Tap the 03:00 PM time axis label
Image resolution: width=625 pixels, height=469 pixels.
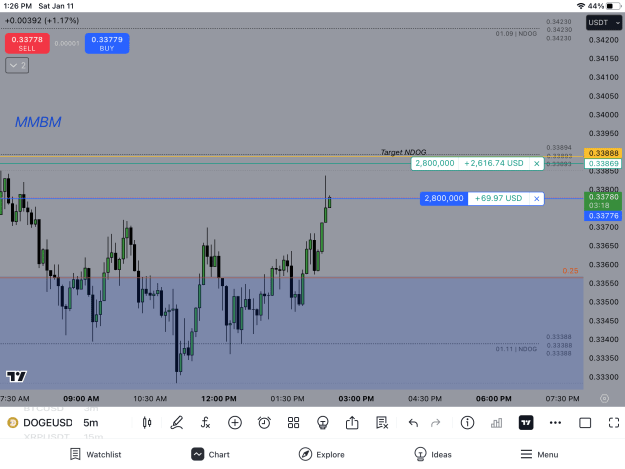coord(356,398)
